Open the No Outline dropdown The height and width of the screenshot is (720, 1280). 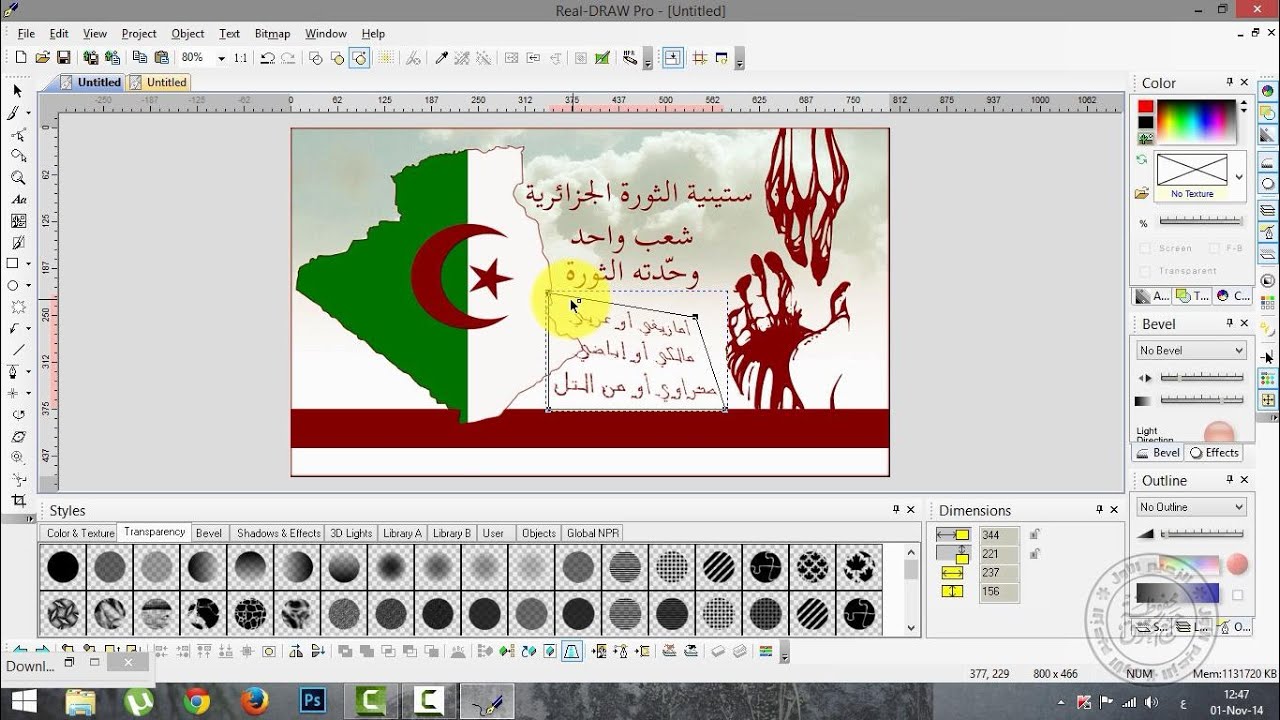[x=1191, y=507]
